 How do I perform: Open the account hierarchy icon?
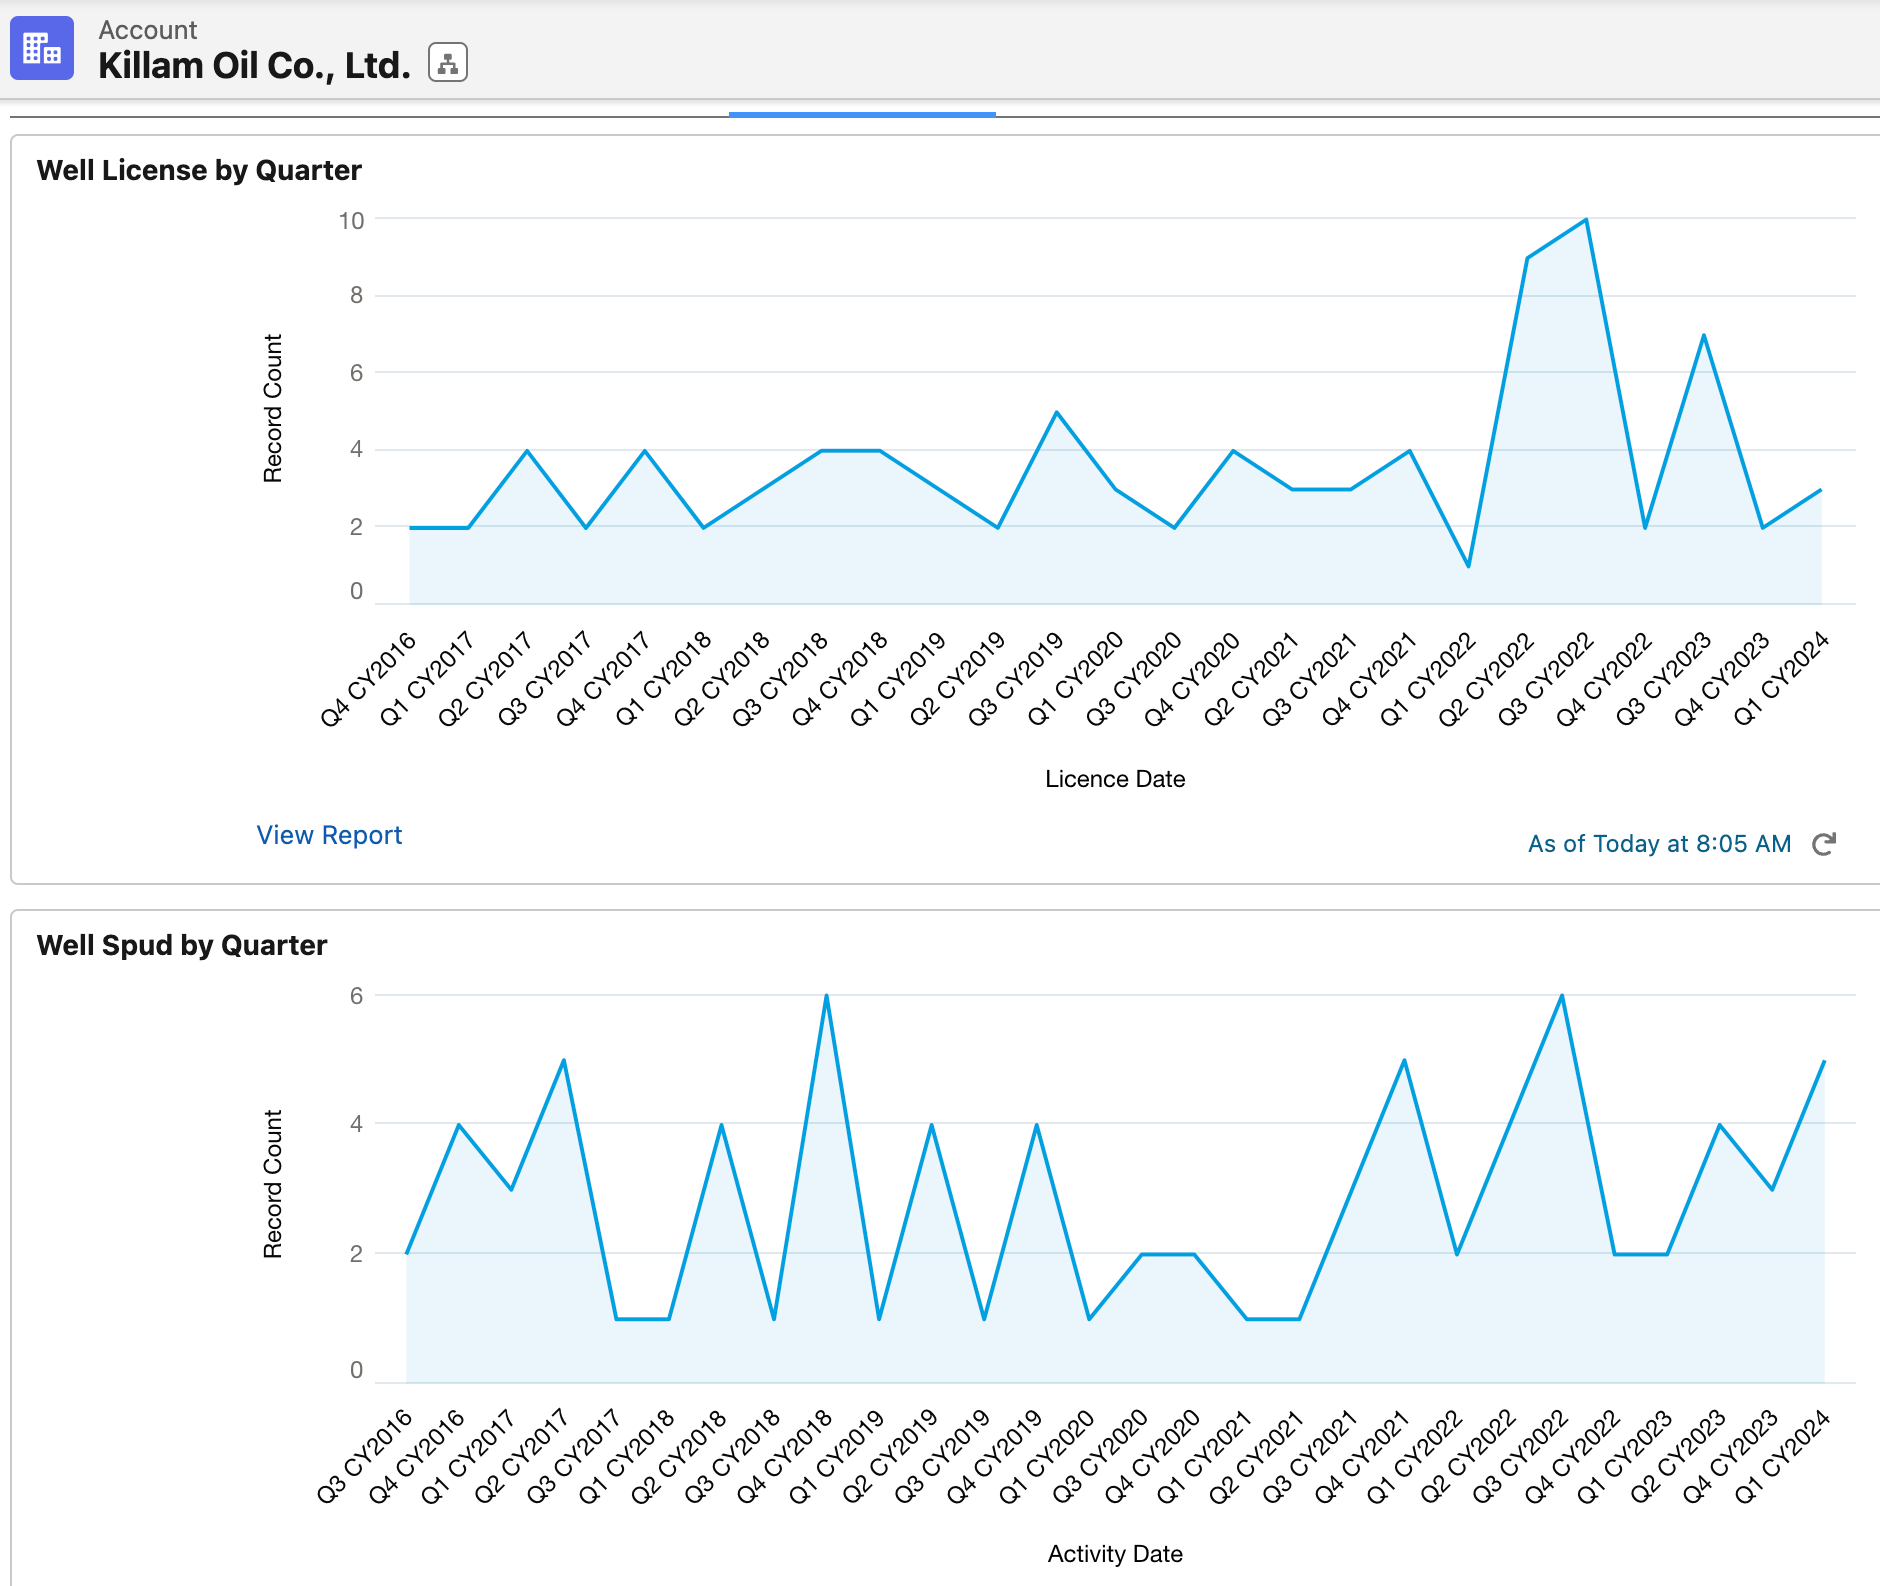pos(448,63)
